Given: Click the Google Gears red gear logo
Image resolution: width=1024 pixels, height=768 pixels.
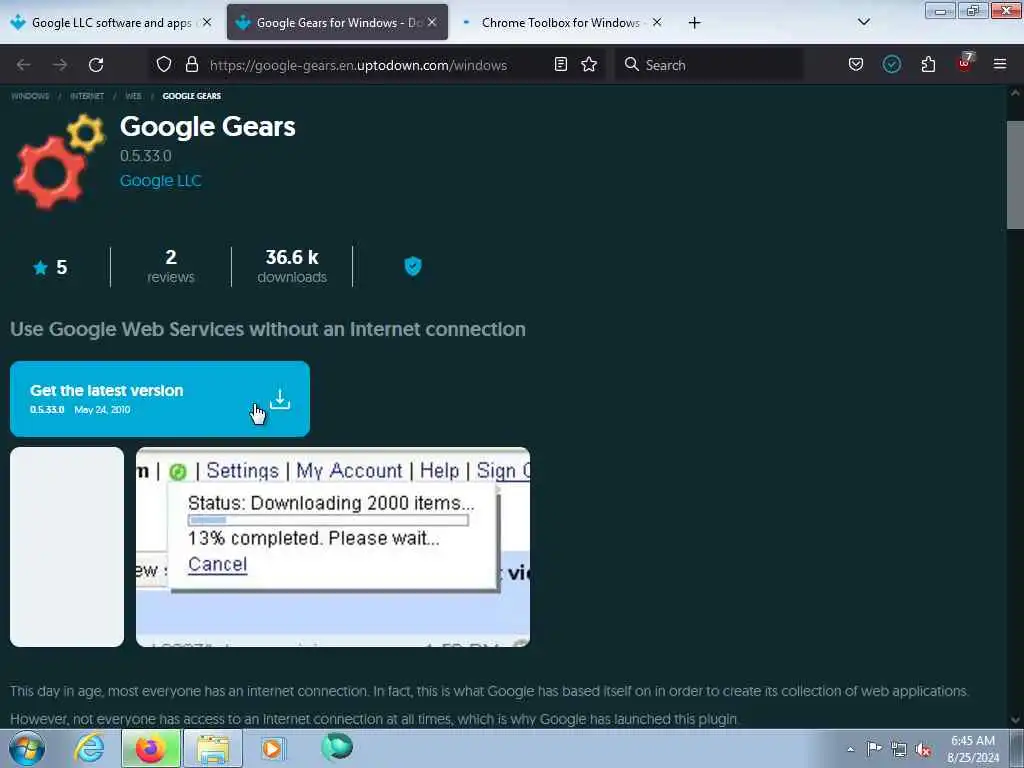Looking at the screenshot, I should pos(58,163).
